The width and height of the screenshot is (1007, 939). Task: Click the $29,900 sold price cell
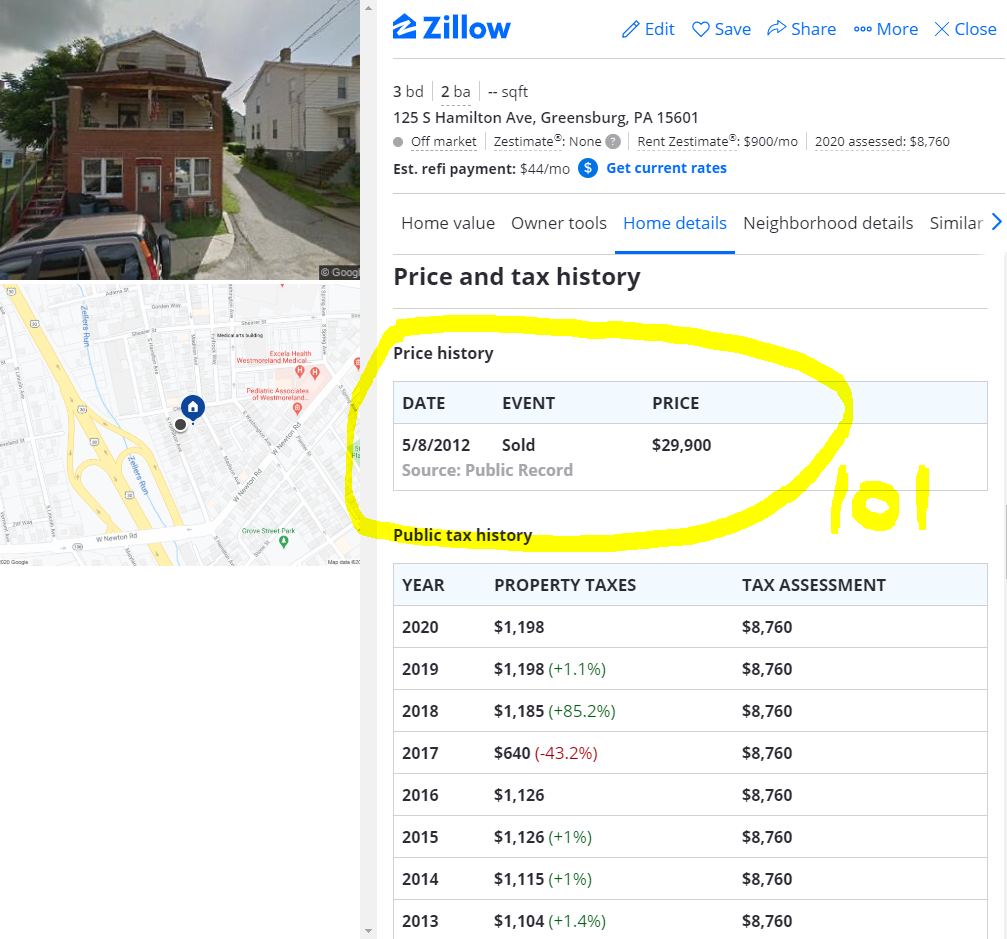click(681, 445)
